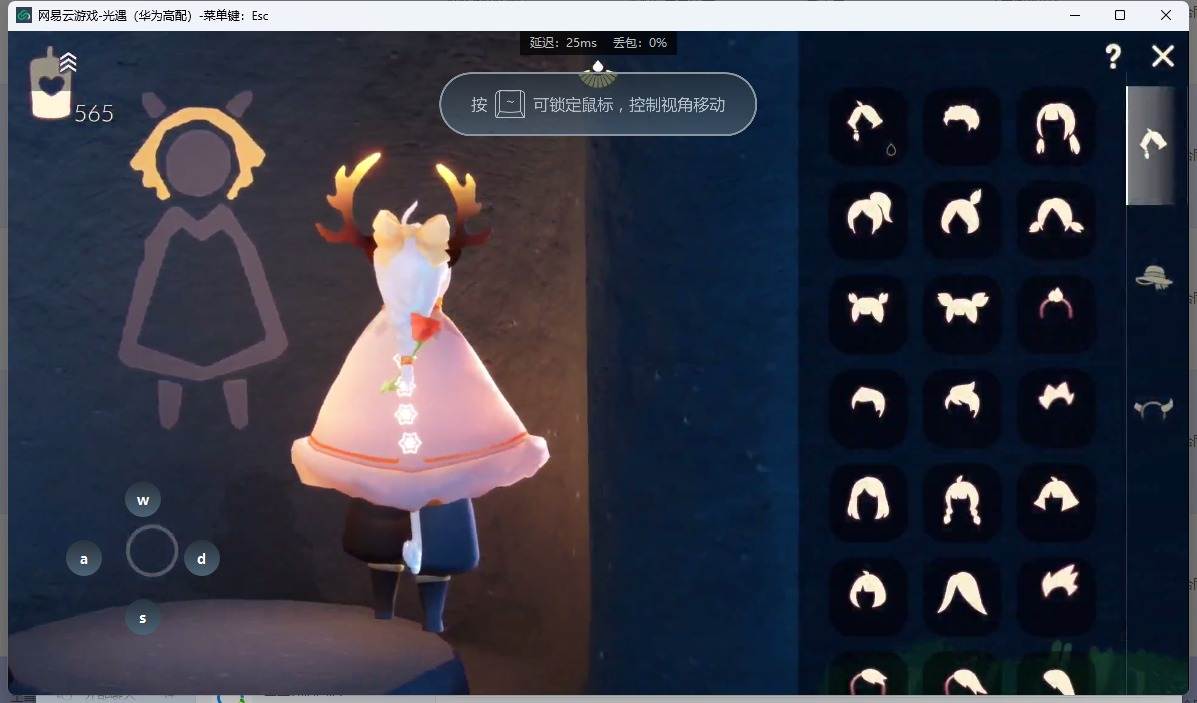Select the small spiky tuft hairstyle in the fourth row

tap(1057, 408)
